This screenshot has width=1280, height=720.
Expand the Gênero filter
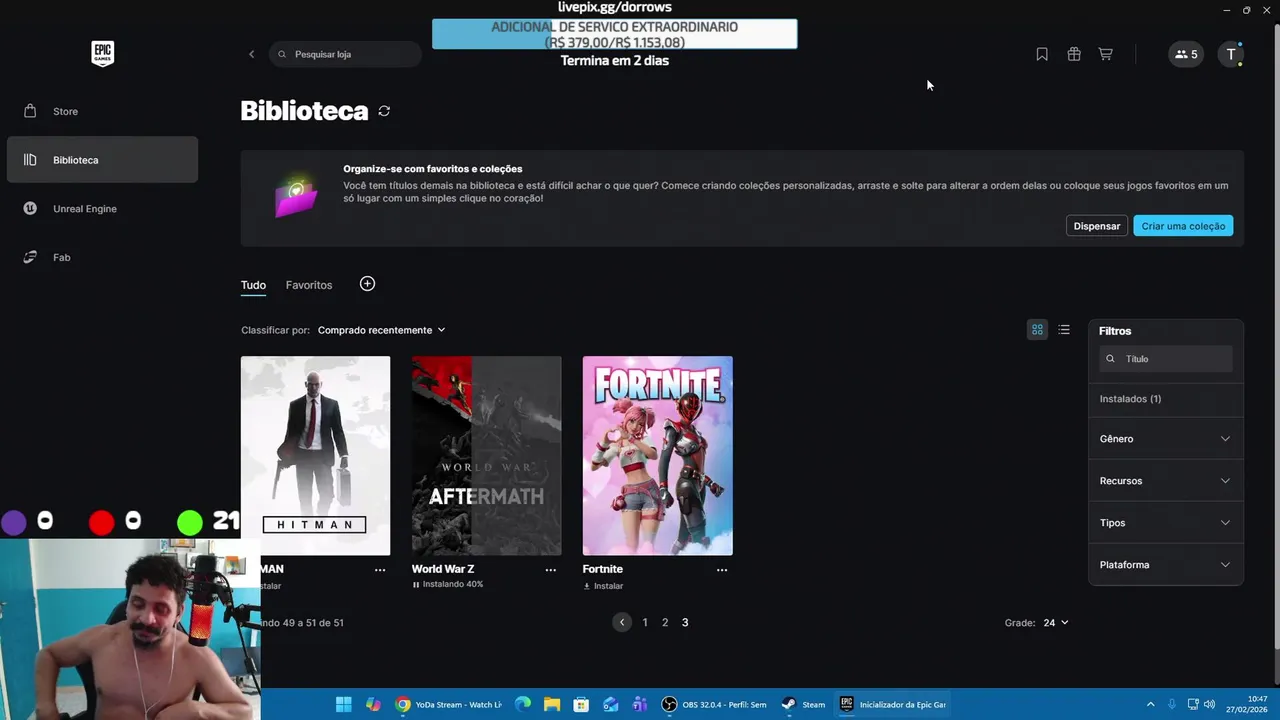click(x=1165, y=439)
